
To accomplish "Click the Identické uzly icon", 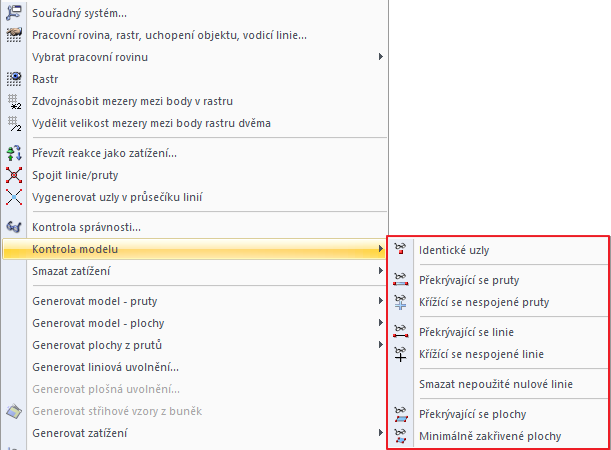I will click(x=401, y=249).
